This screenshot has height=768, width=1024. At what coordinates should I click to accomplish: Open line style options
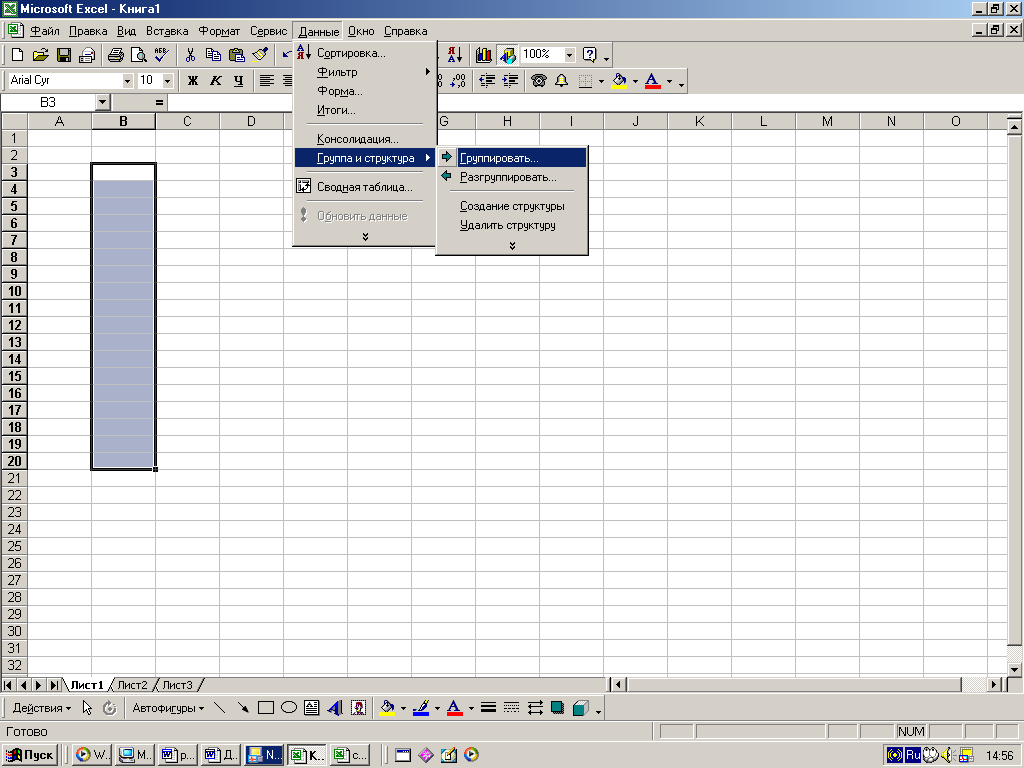click(488, 708)
